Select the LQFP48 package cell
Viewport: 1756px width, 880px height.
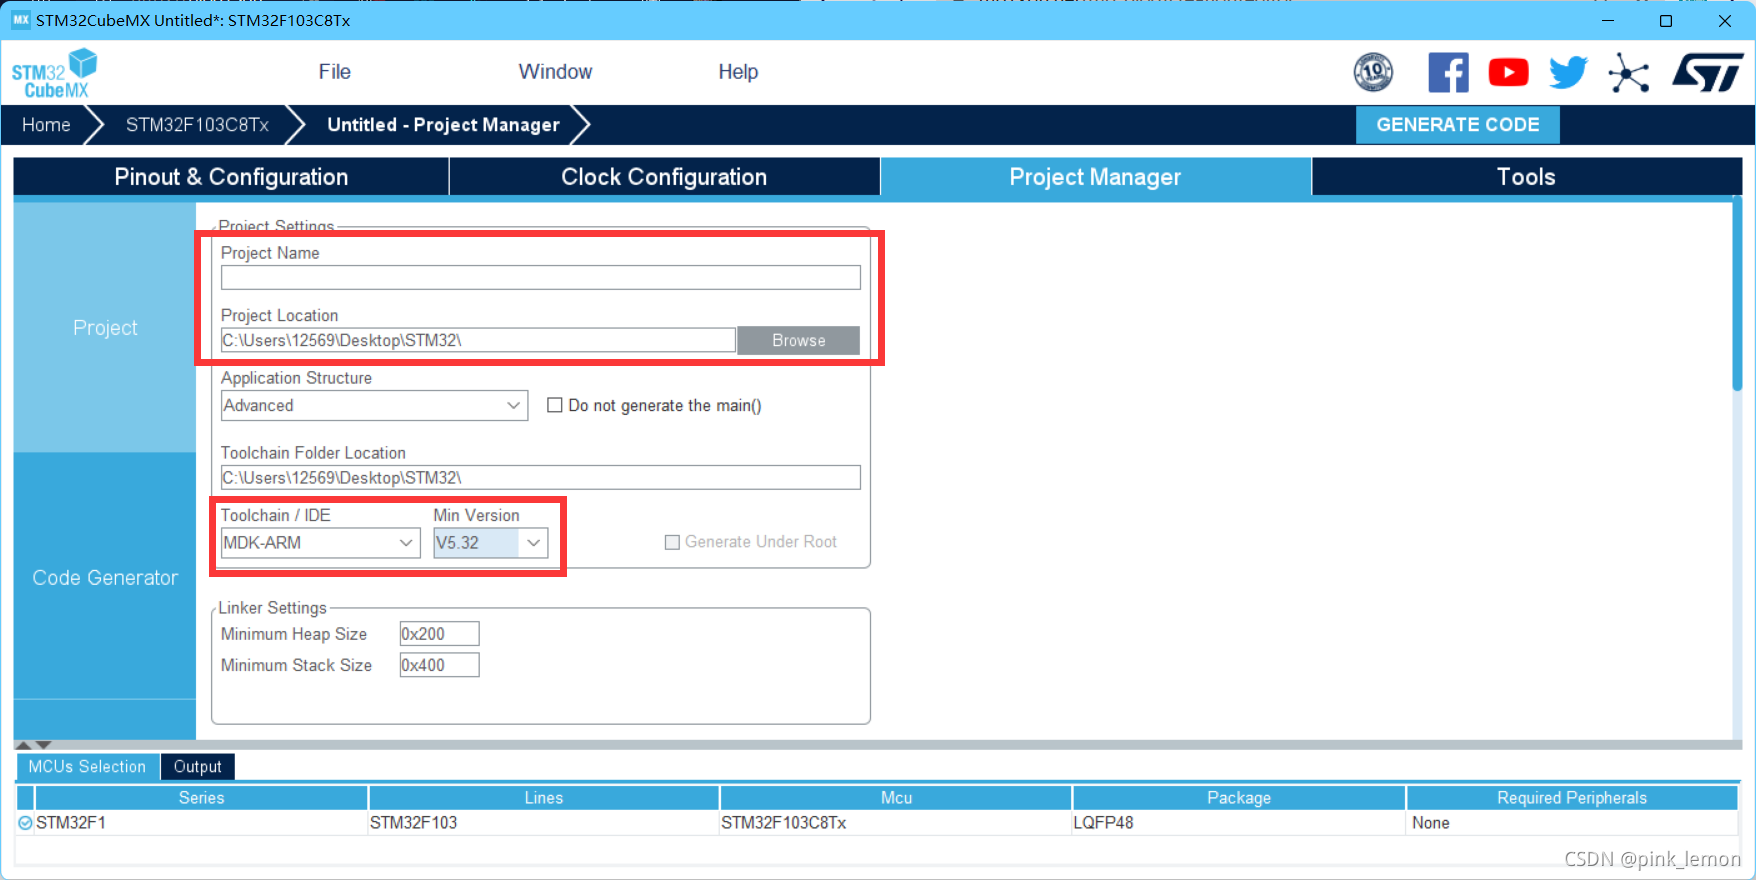tap(1239, 823)
